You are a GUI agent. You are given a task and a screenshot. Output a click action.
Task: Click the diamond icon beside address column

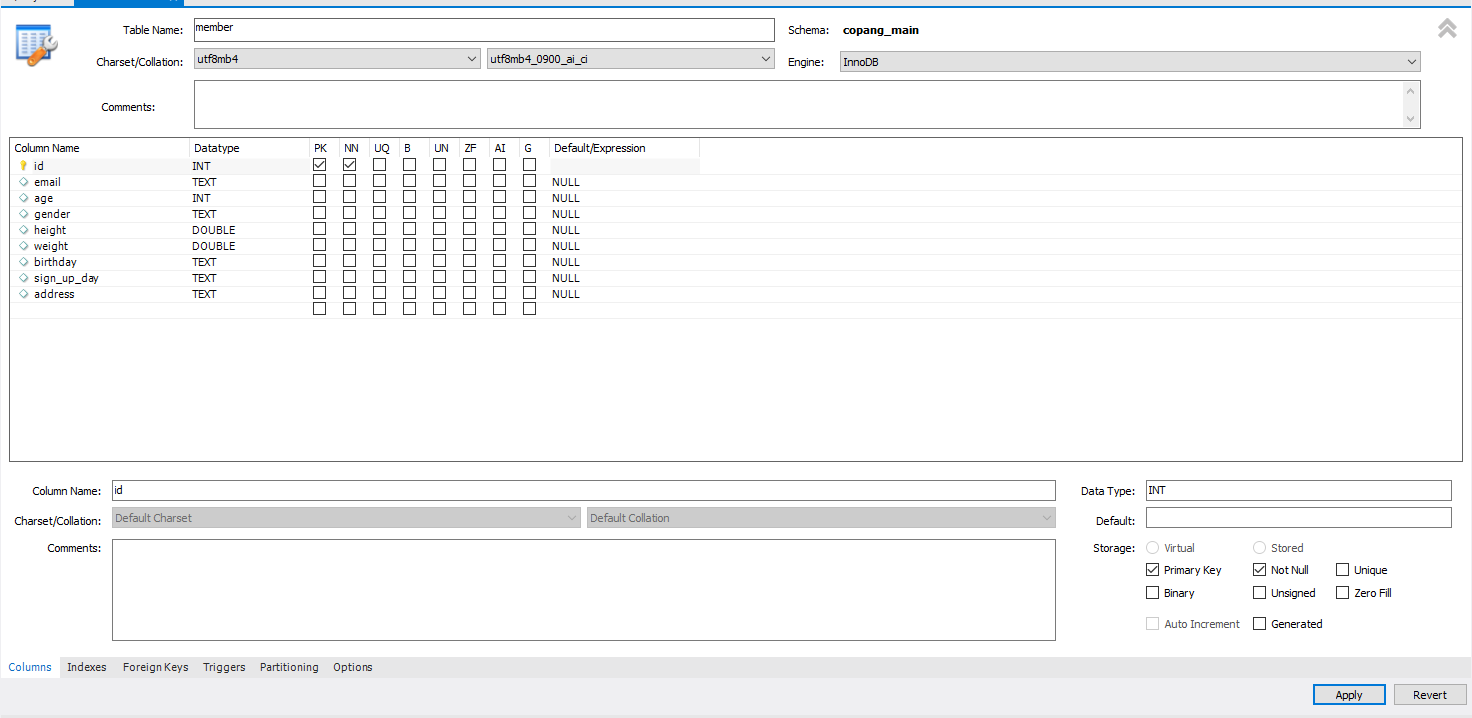click(x=23, y=293)
